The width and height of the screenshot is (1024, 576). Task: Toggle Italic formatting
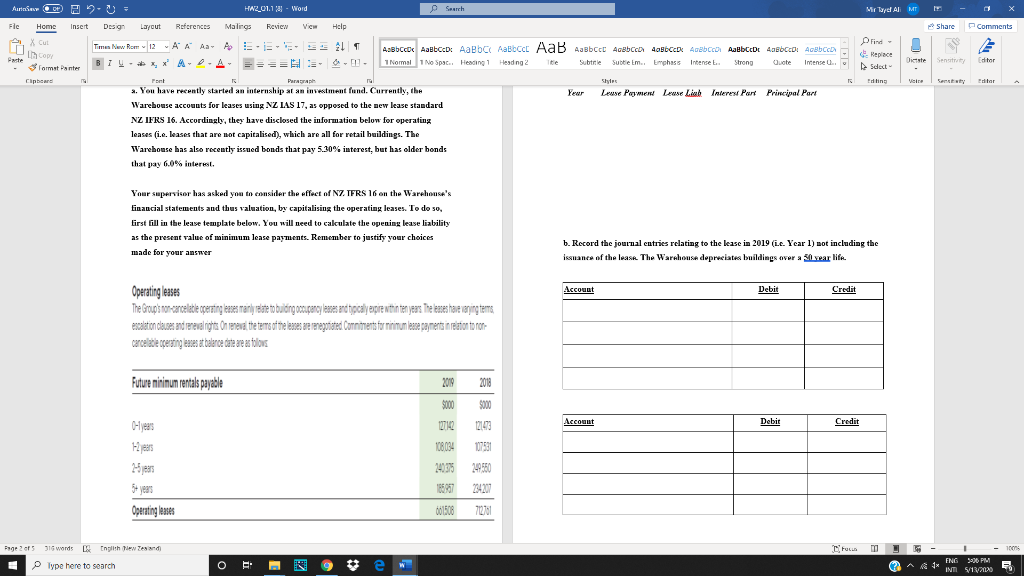[109, 63]
